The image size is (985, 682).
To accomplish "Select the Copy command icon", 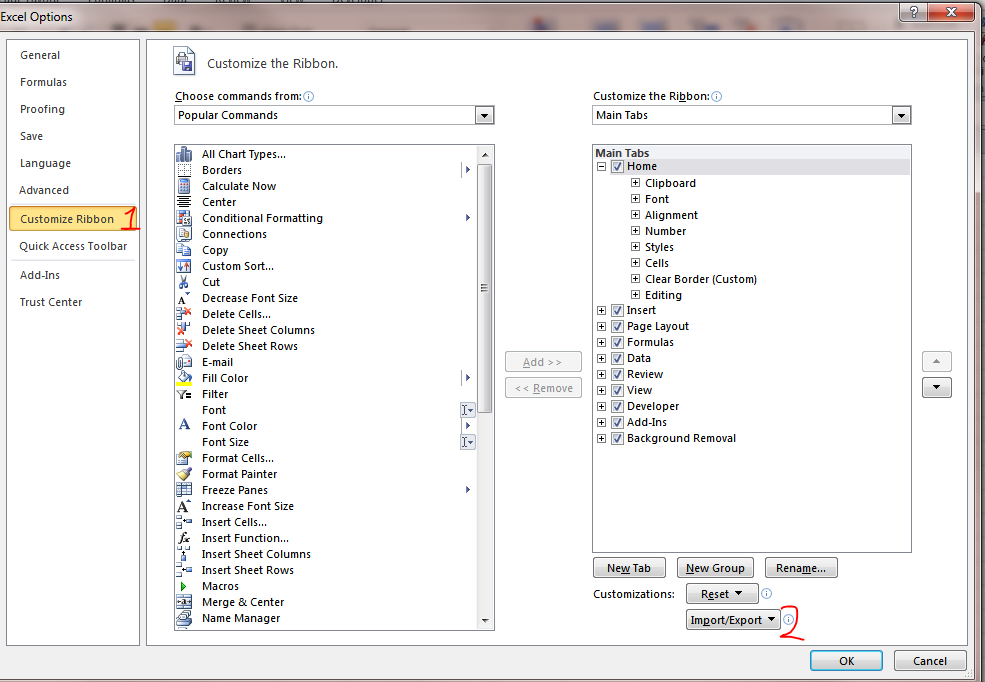I will coord(184,250).
